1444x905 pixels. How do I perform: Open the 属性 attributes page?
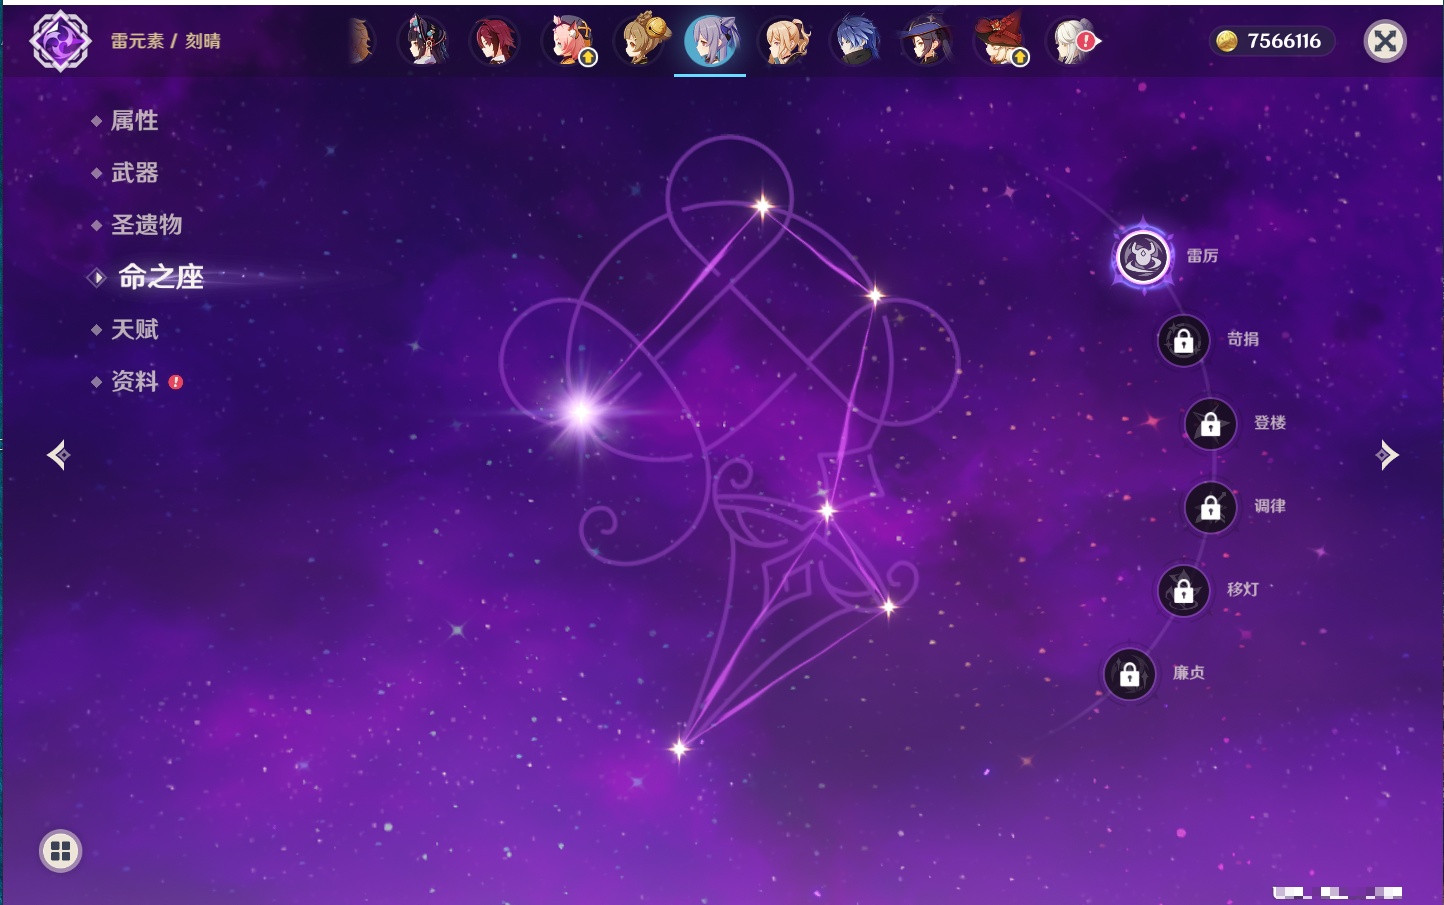tap(134, 121)
